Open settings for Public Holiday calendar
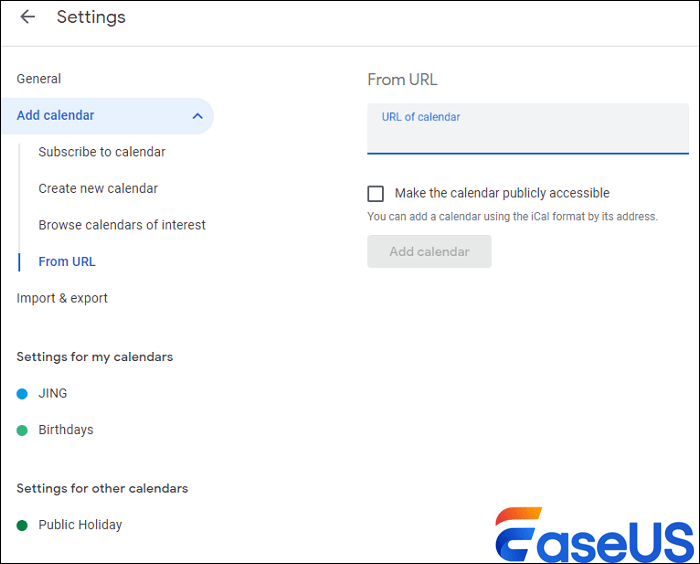The image size is (700, 564). click(x=80, y=525)
